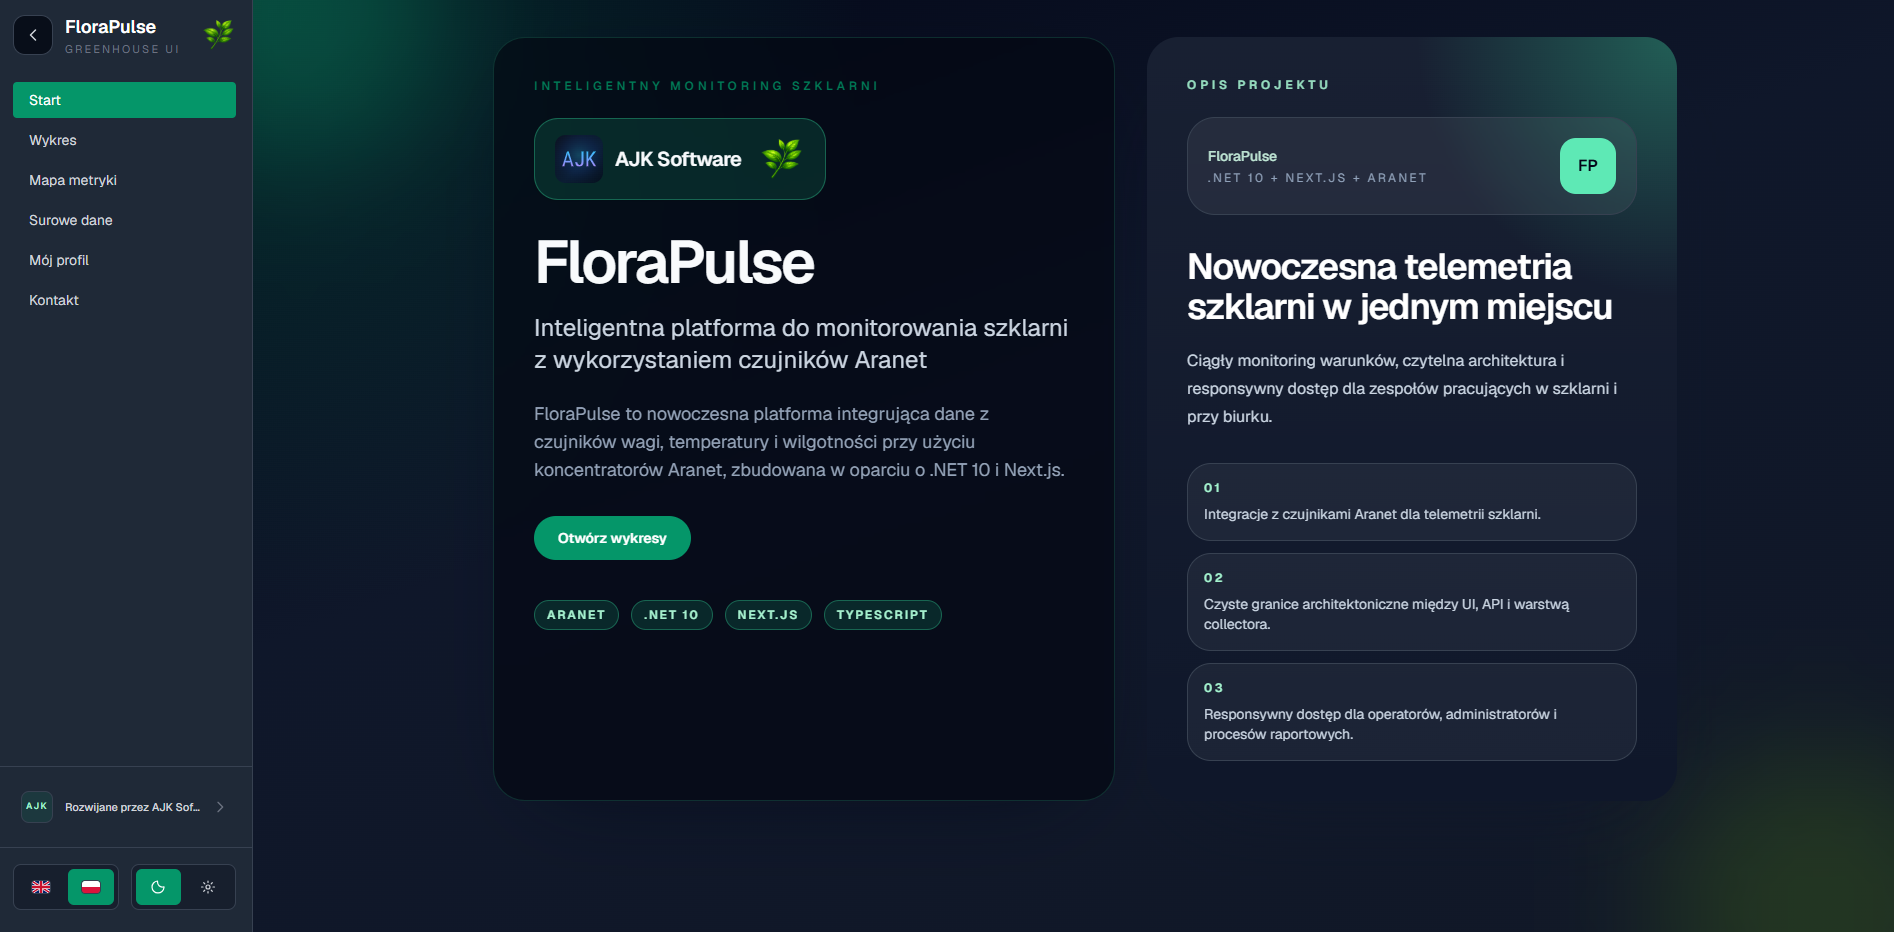
Task: Click the 'Nowoczesna telemetria szklarni' heading
Action: 1399,287
